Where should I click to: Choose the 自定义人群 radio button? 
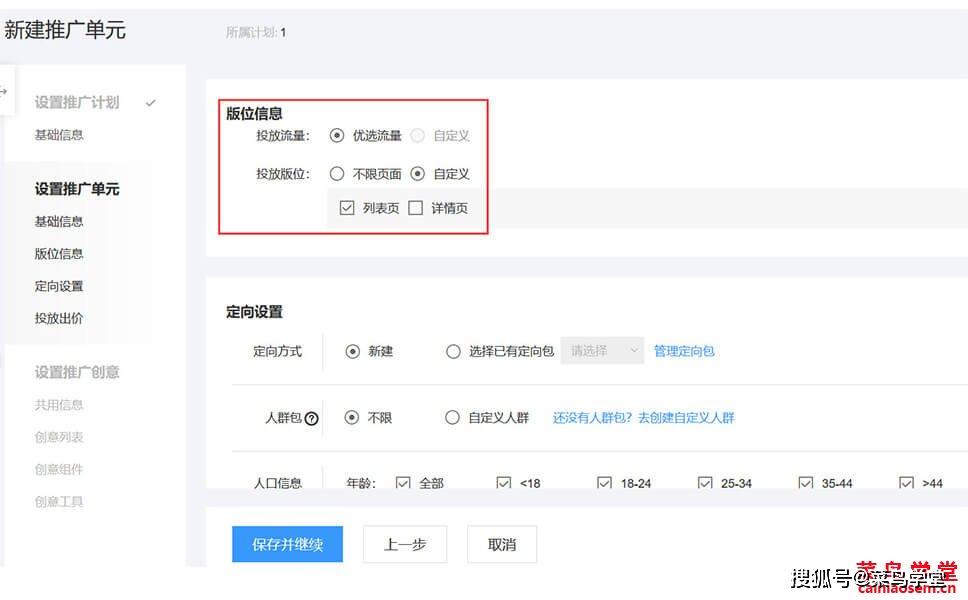(x=453, y=418)
